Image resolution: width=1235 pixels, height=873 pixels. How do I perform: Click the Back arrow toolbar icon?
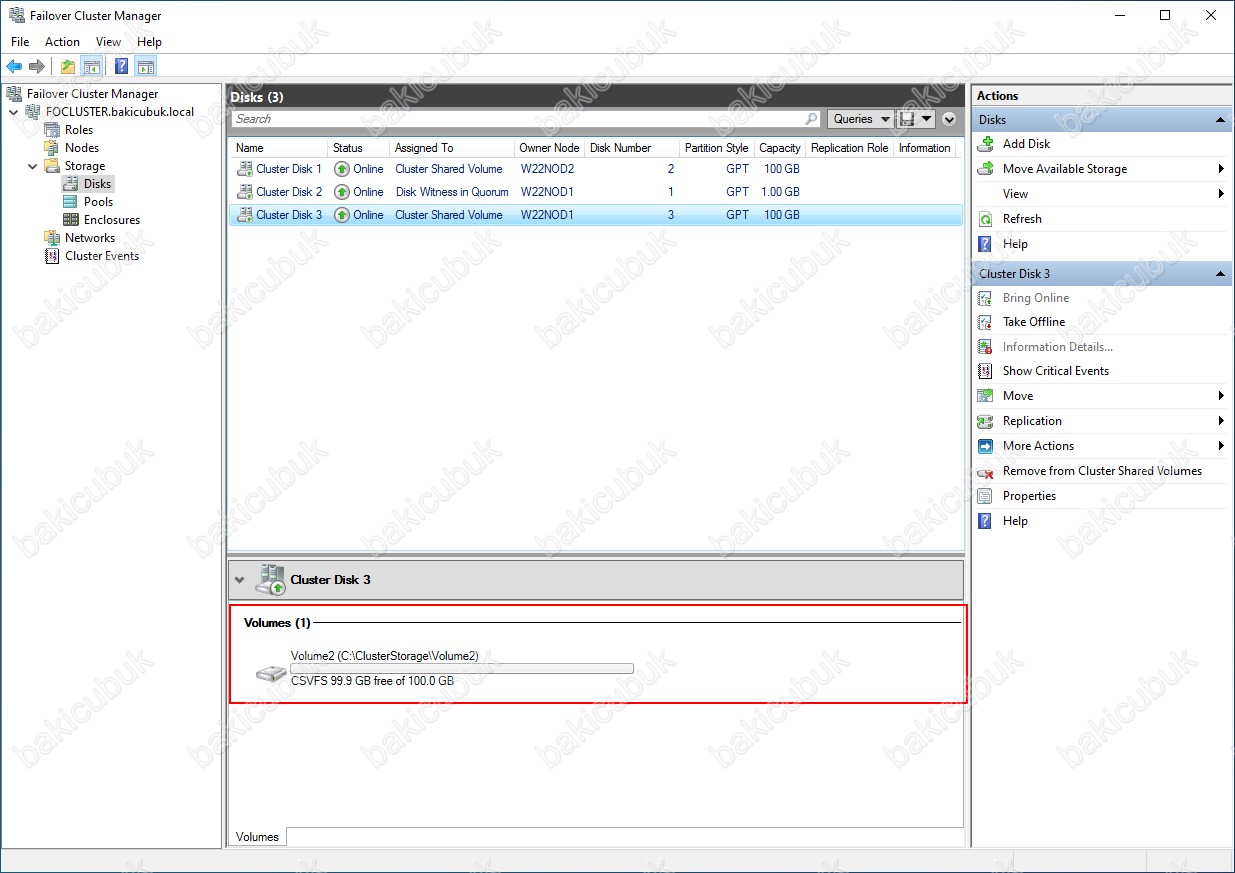coord(14,67)
